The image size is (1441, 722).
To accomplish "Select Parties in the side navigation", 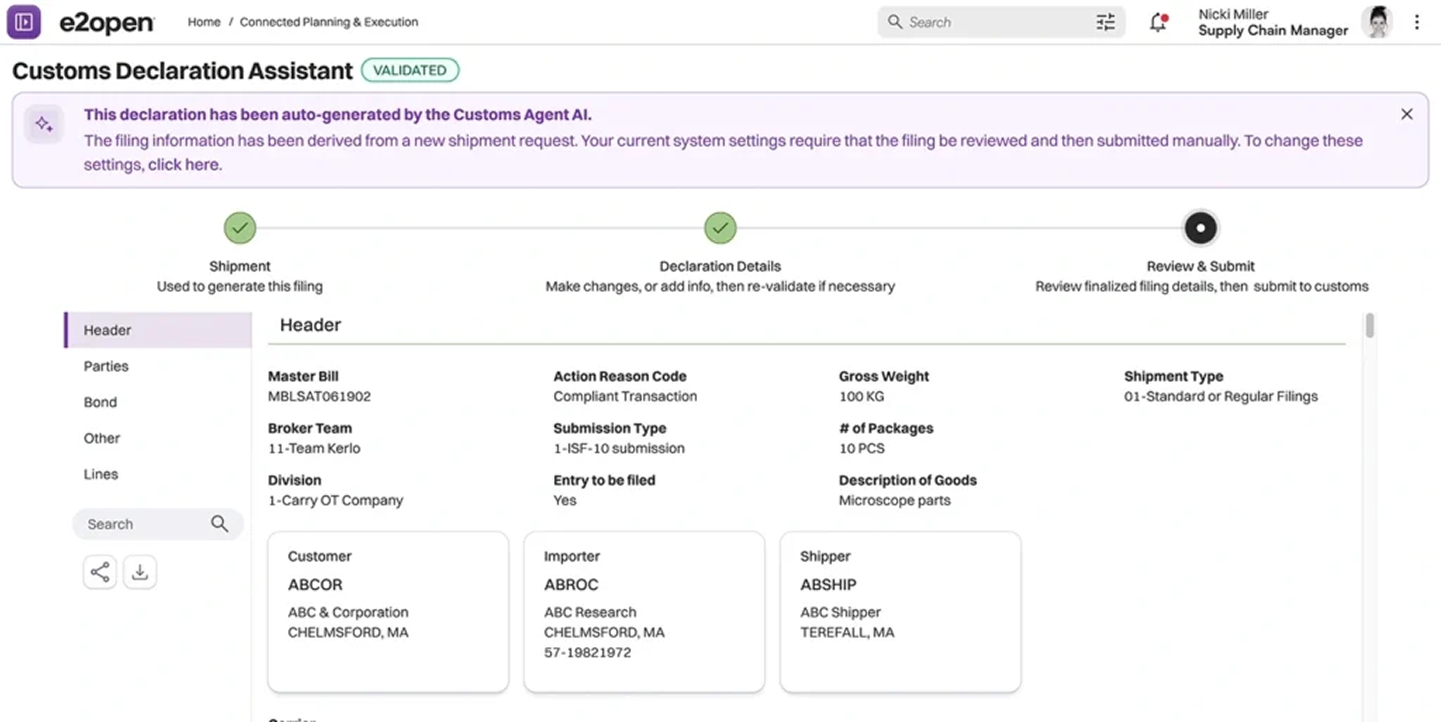I will pos(106,366).
